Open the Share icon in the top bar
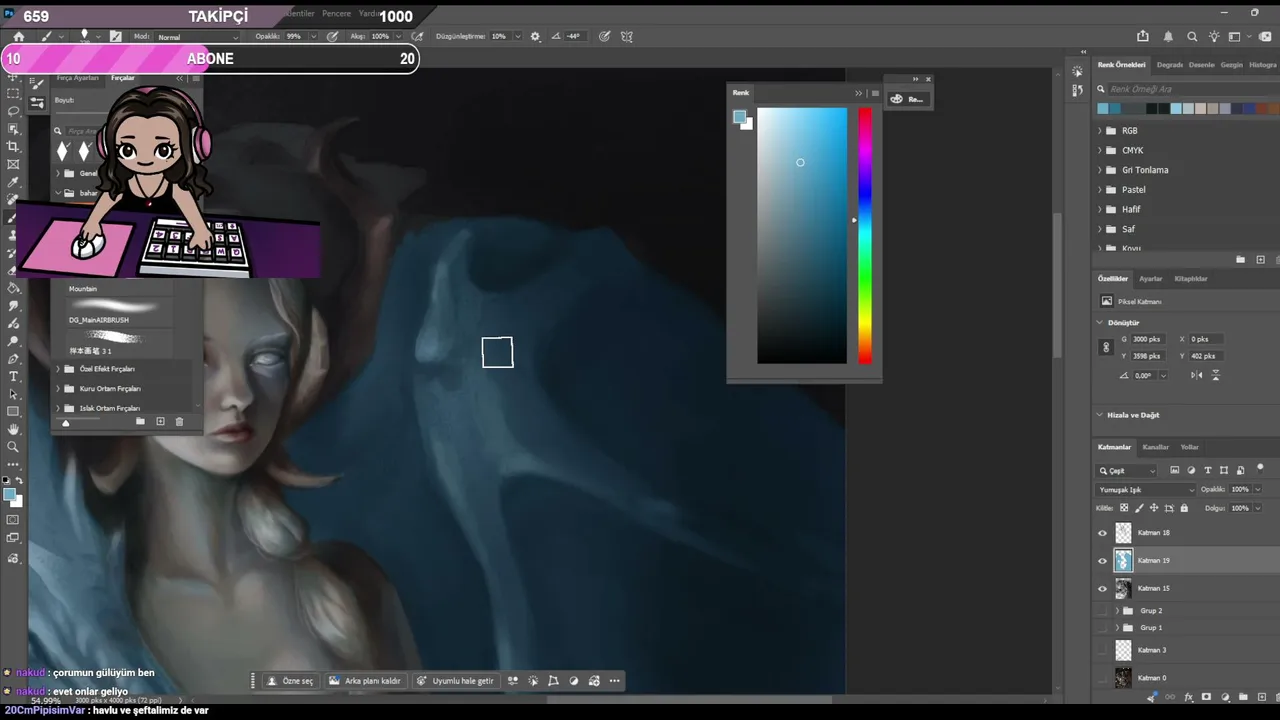1280x720 pixels. point(1143,37)
